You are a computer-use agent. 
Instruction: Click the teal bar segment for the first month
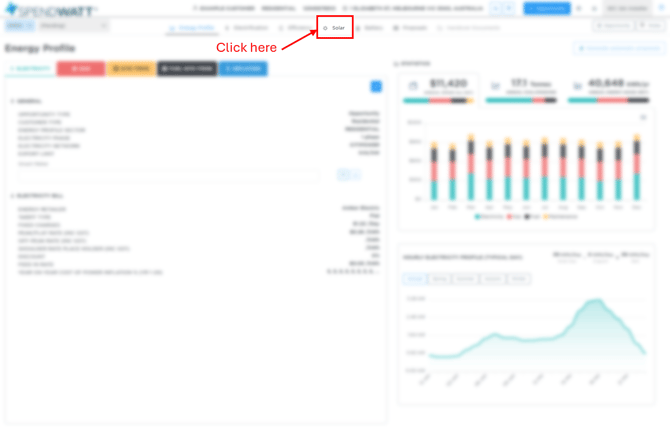pos(435,188)
